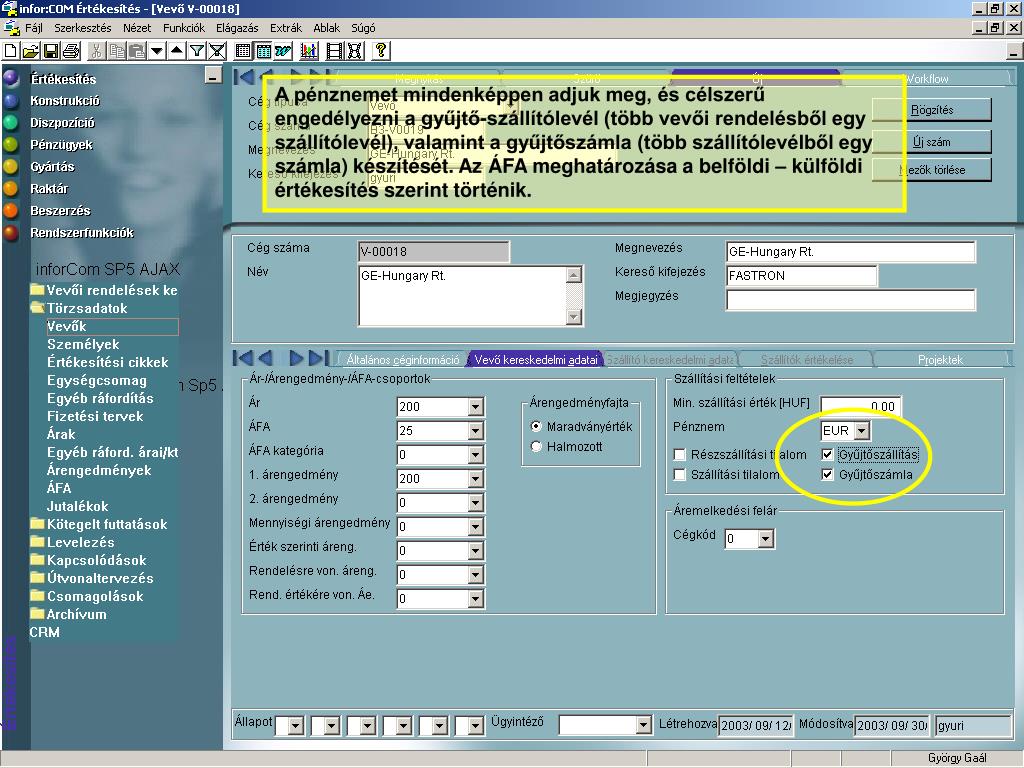Open the ÁFA kategória dropdown
1024x768 pixels.
(x=475, y=455)
